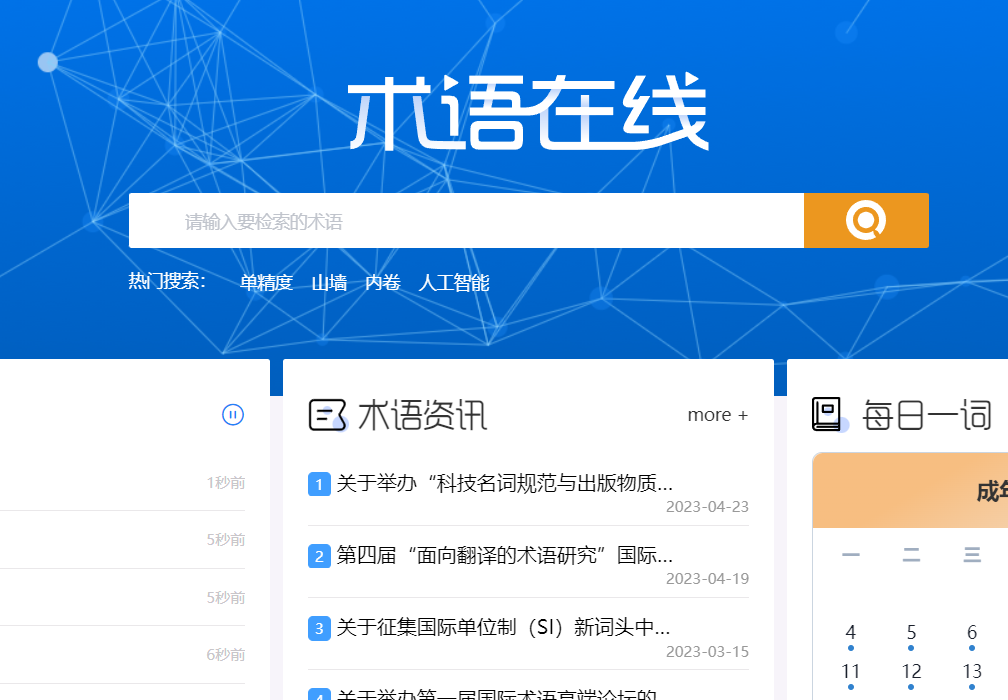The height and width of the screenshot is (700, 1008).
Task: Pause the scrolling feed with pause icon
Action: click(233, 415)
